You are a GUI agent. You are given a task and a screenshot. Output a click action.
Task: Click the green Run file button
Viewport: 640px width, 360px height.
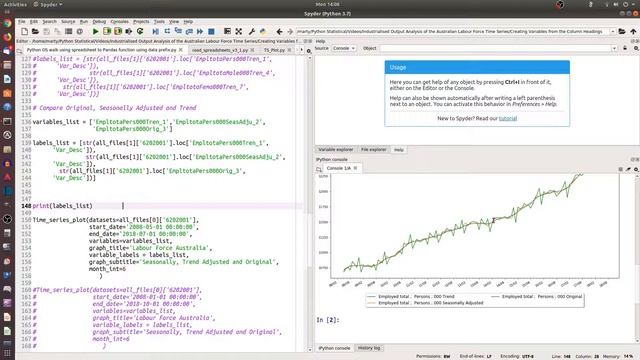point(96,31)
